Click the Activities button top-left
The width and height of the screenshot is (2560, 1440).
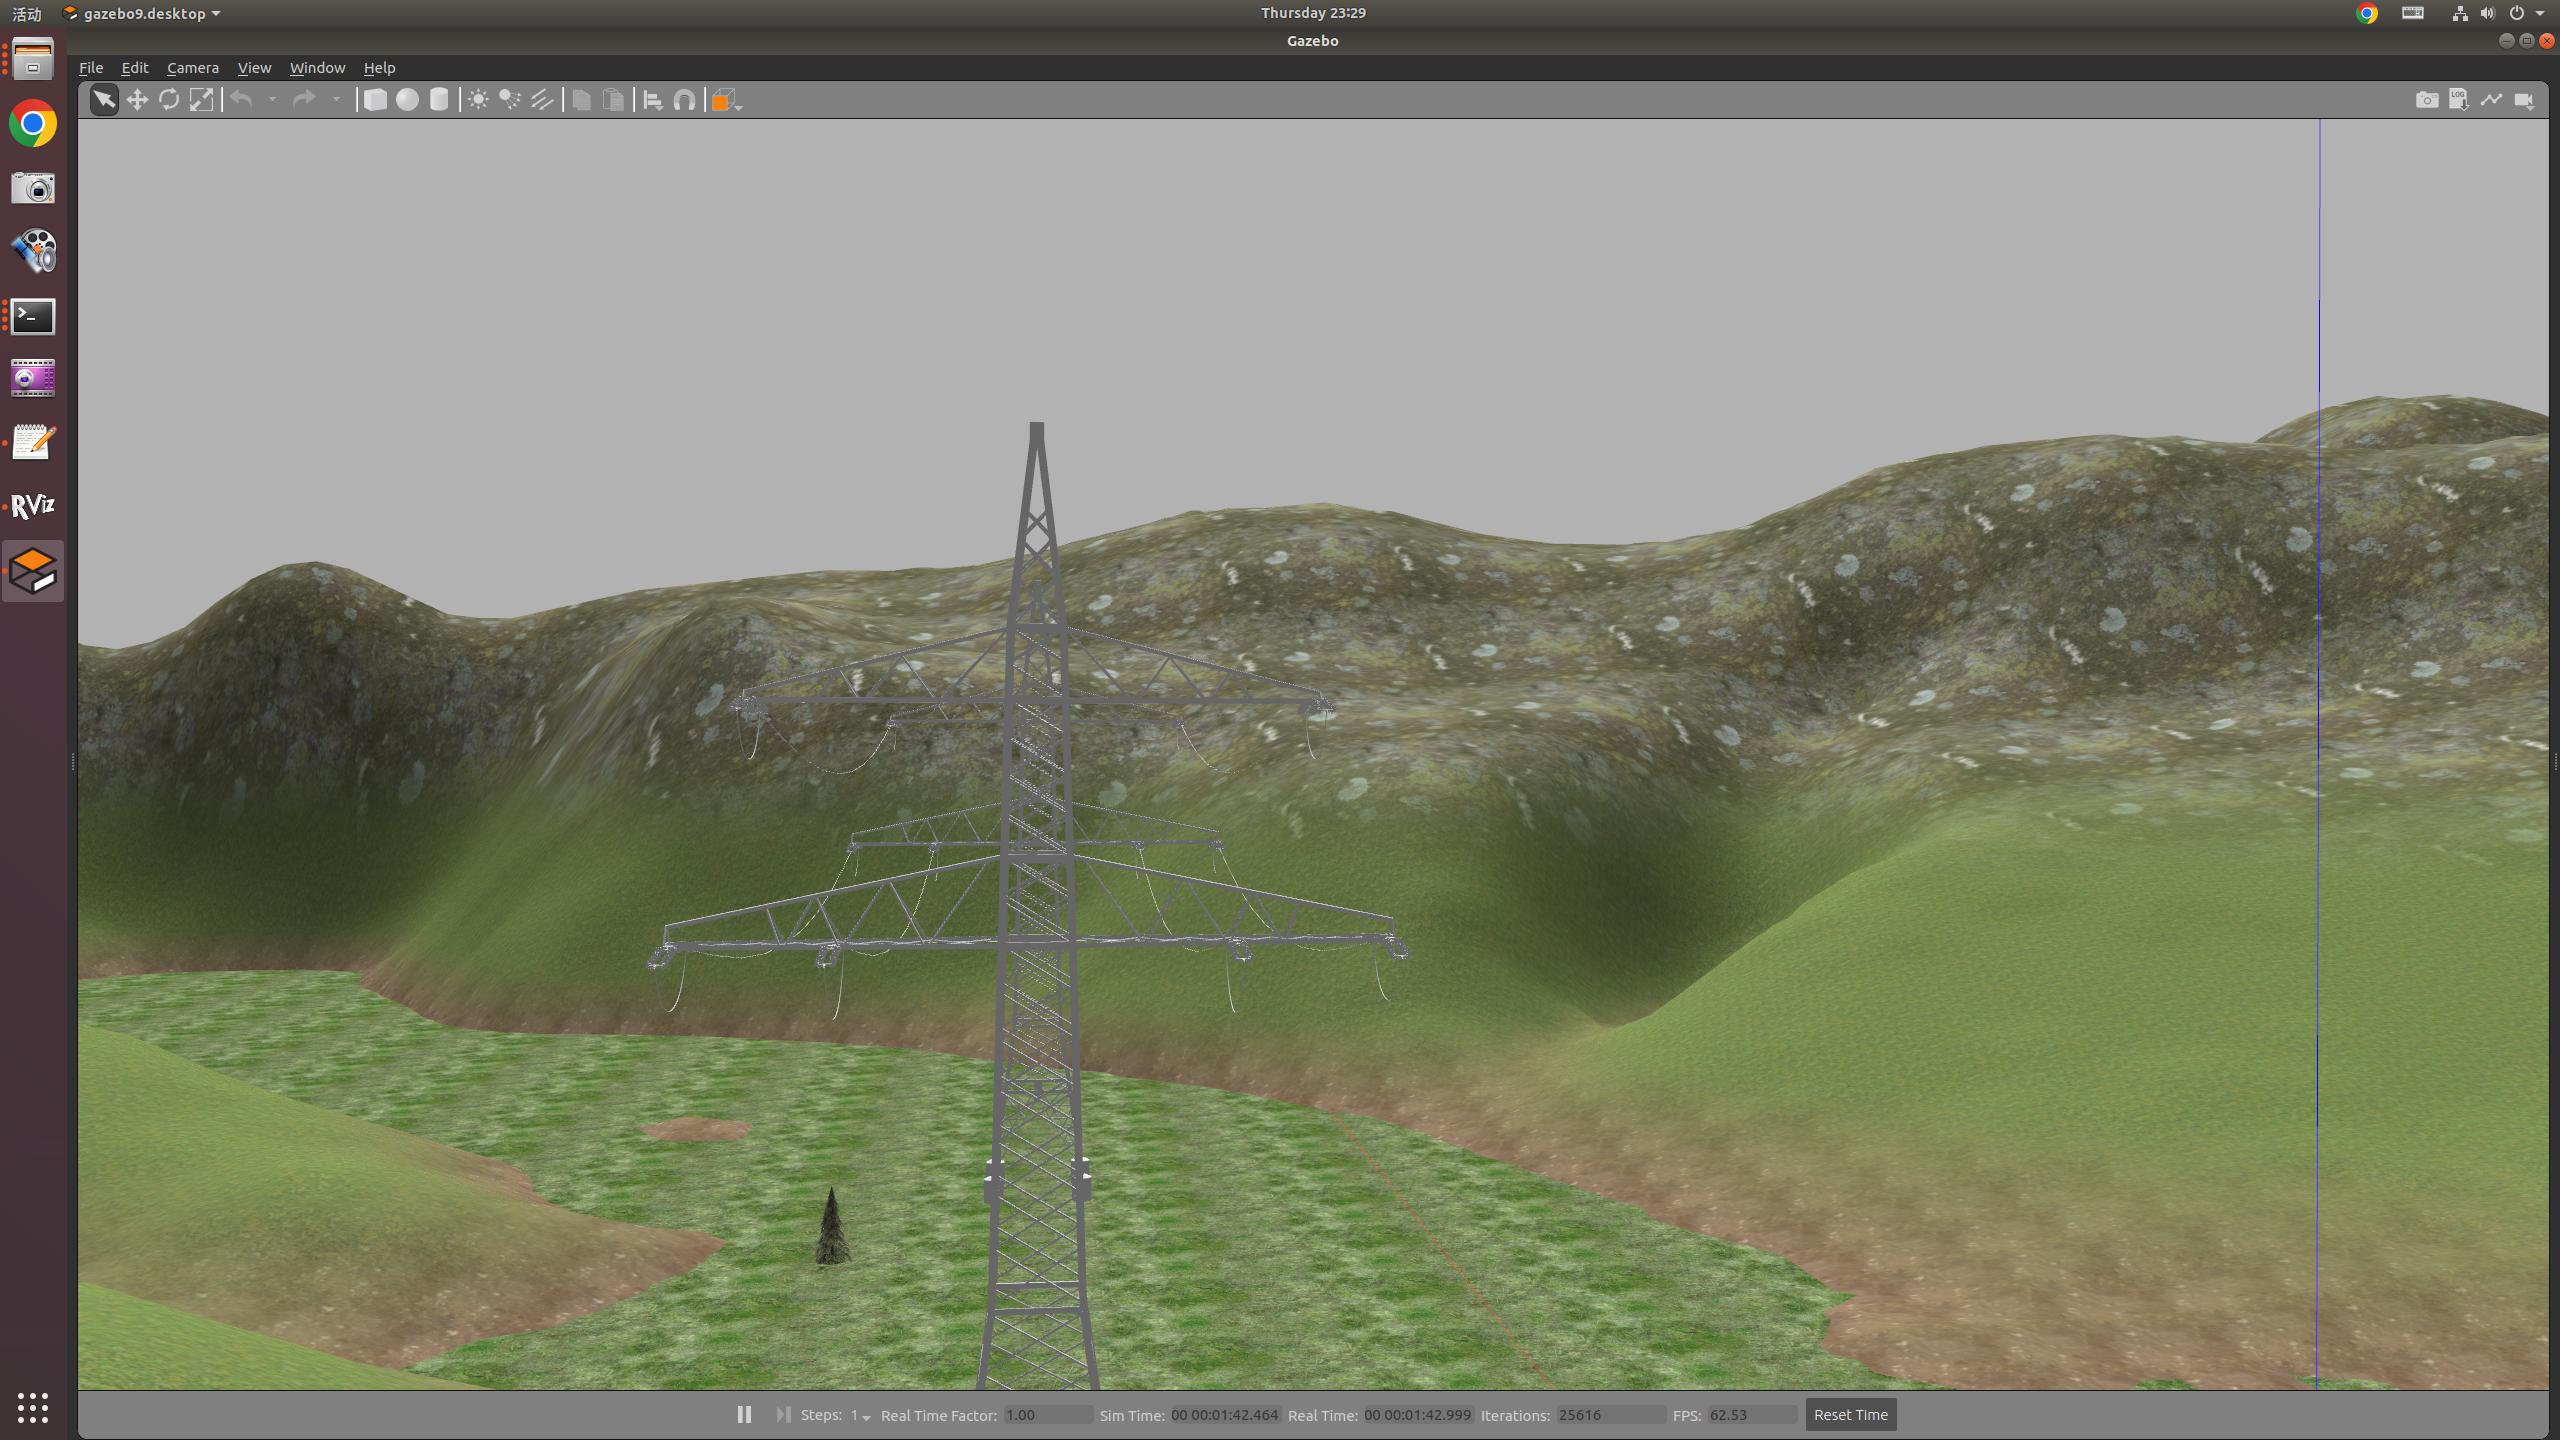pos(27,13)
